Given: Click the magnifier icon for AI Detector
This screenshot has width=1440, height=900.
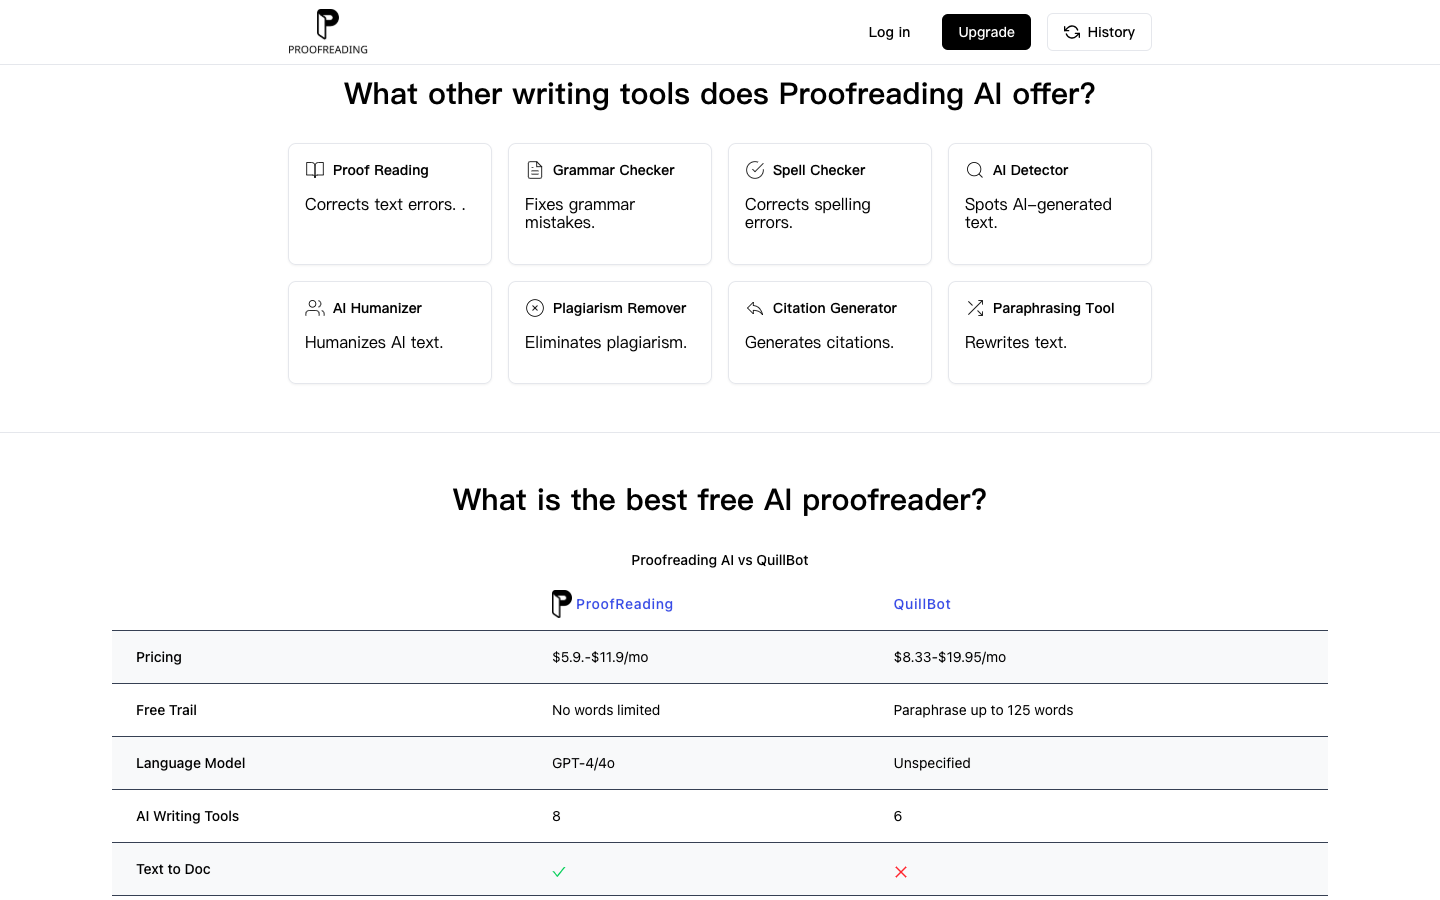Looking at the screenshot, I should (x=975, y=170).
